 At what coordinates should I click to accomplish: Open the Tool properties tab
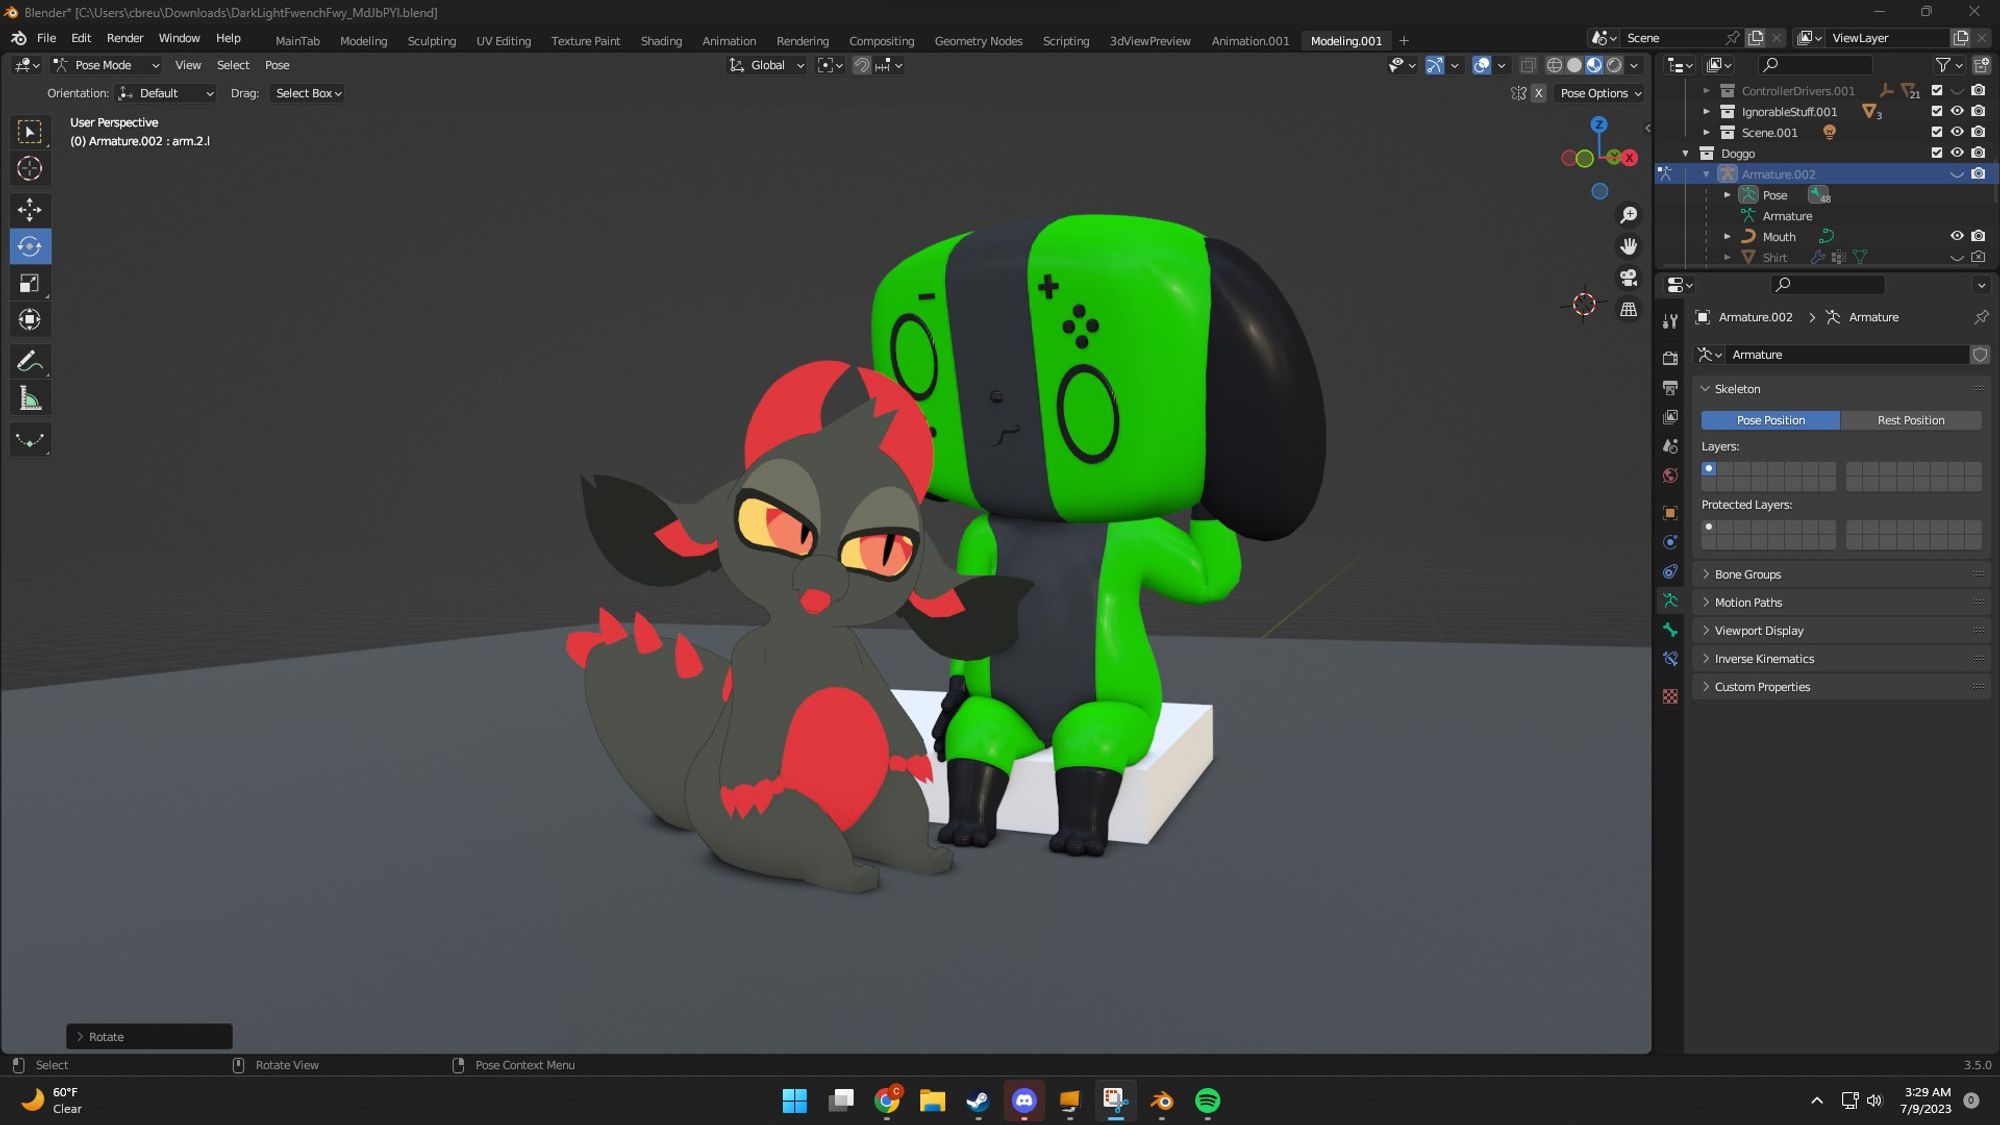1670,321
